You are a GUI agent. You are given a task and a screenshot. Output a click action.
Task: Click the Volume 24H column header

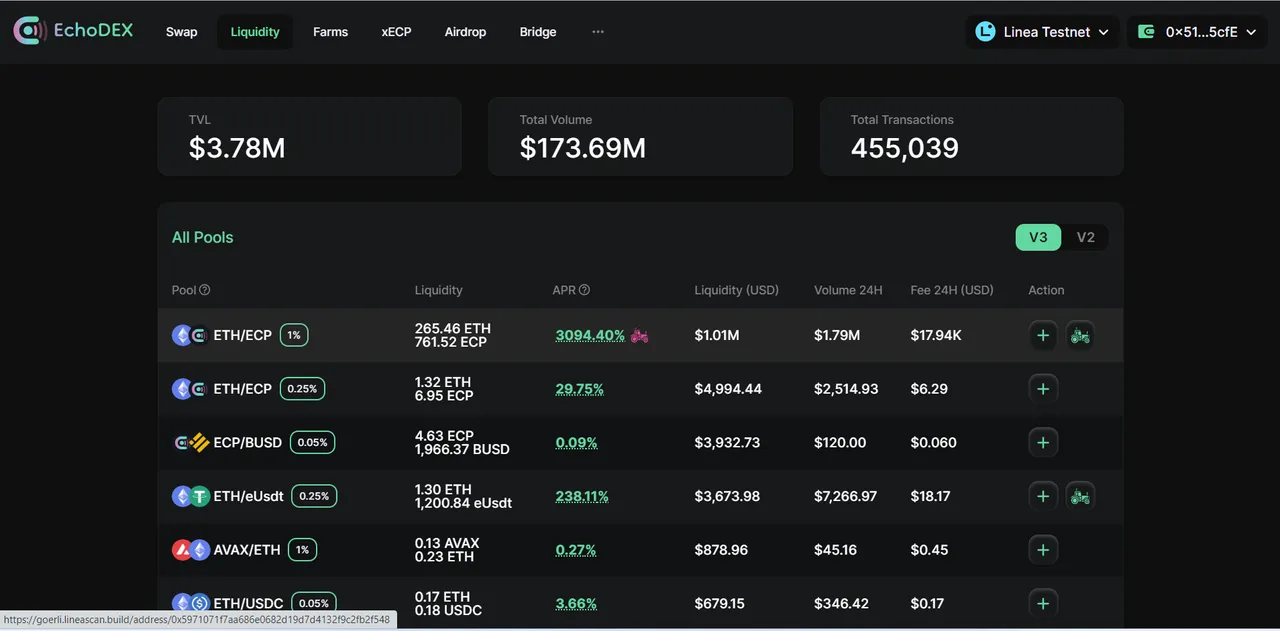point(848,290)
